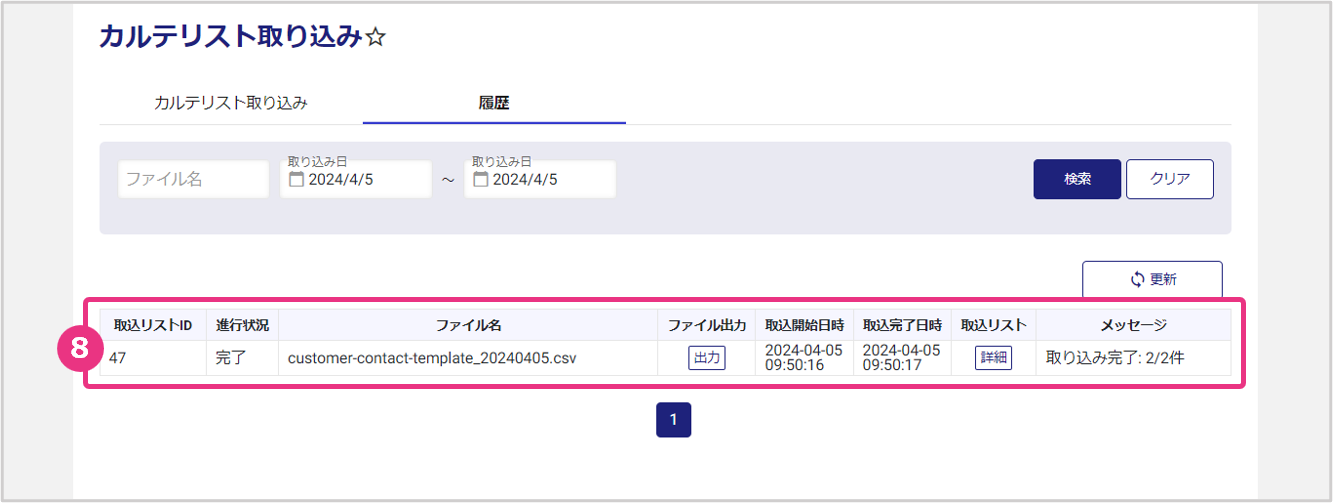Go to page 1 in pagination
The width and height of the screenshot is (1333, 503).
click(x=673, y=420)
